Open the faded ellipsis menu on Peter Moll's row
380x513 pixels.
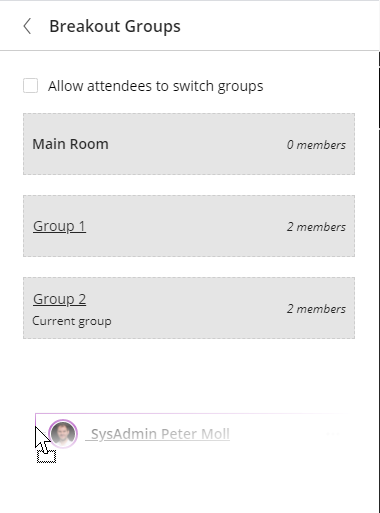pos(332,434)
